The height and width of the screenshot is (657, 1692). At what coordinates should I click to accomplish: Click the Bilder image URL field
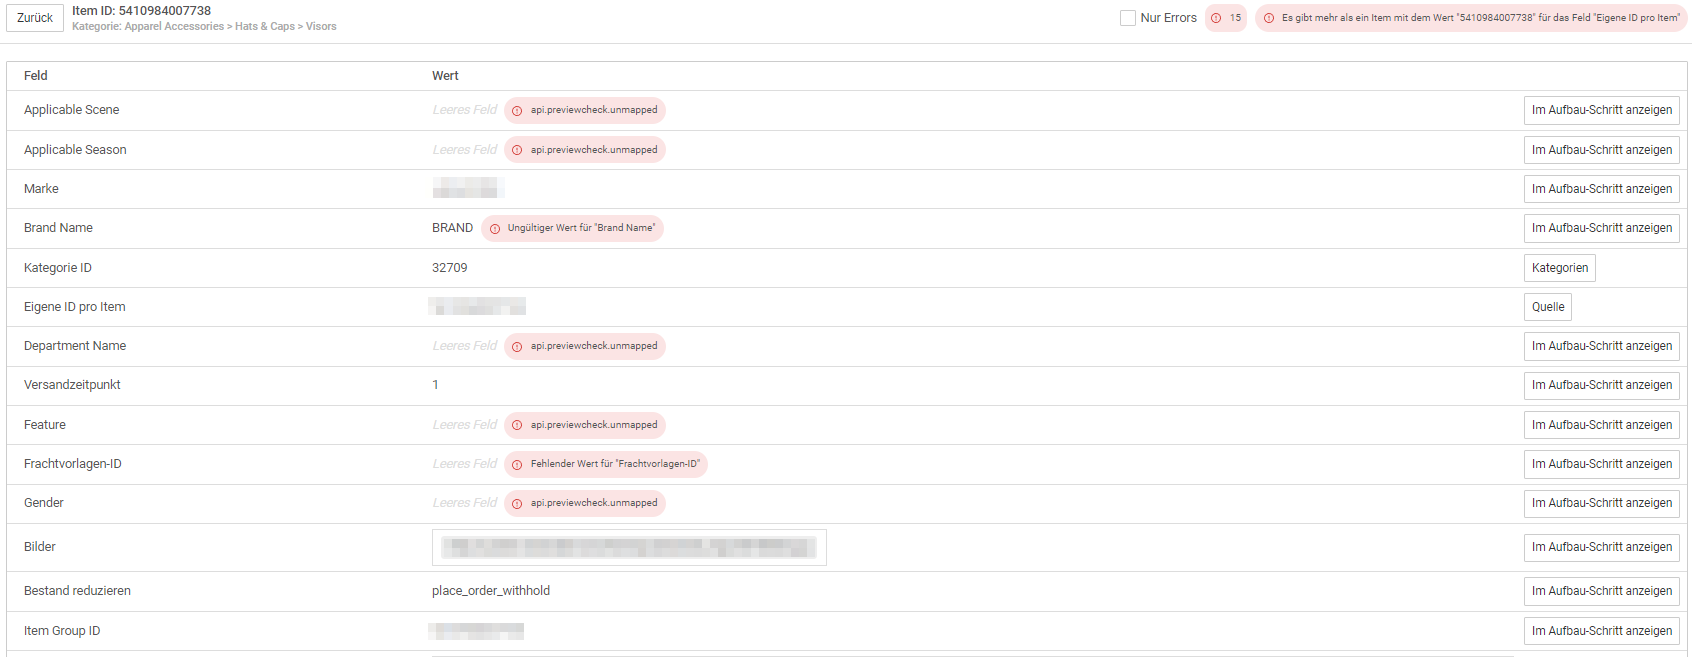(x=629, y=547)
